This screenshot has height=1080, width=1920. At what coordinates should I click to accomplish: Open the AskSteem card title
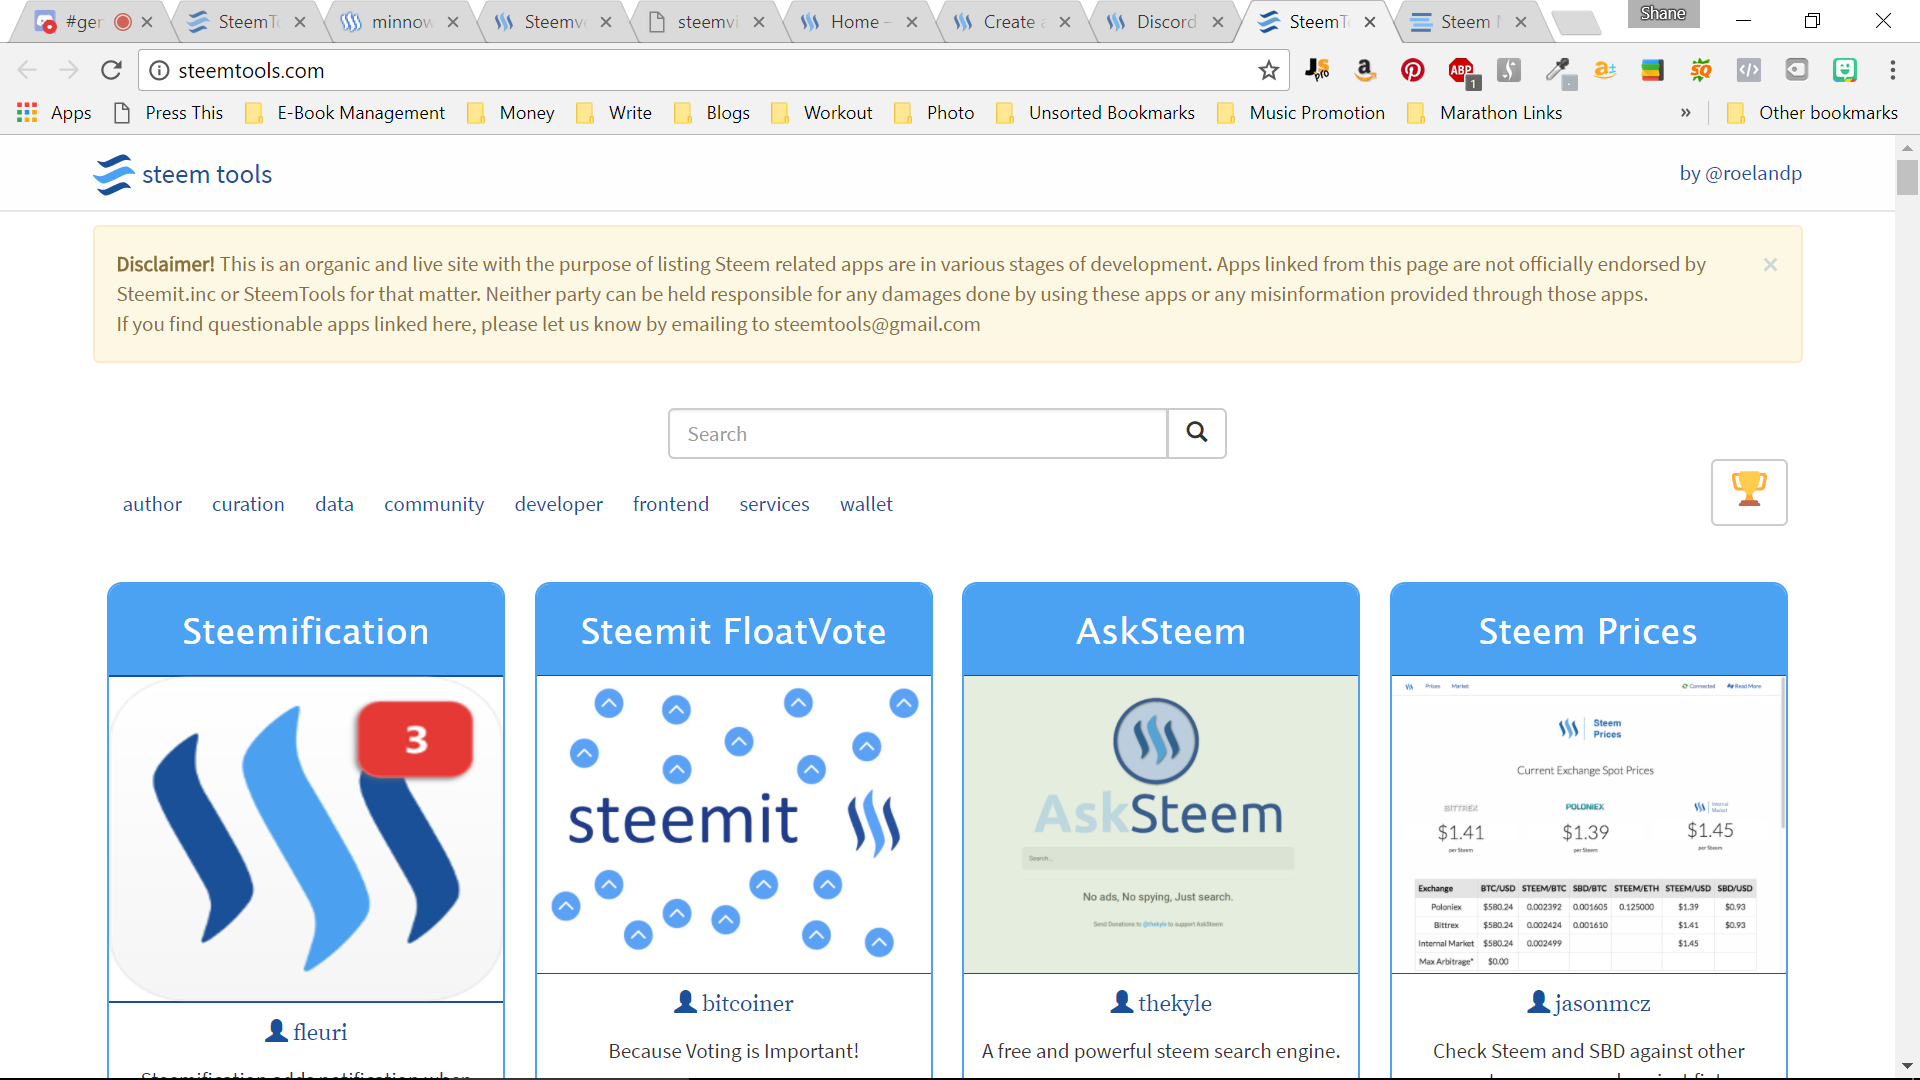coord(1161,631)
